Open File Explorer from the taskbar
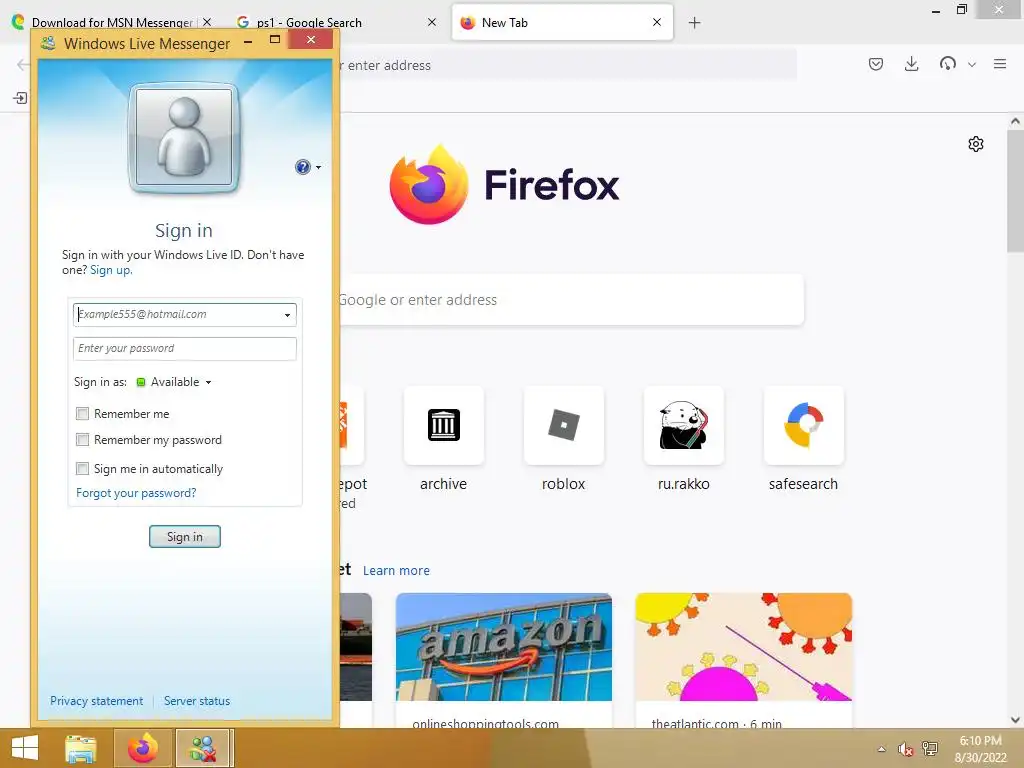 pyautogui.click(x=81, y=748)
